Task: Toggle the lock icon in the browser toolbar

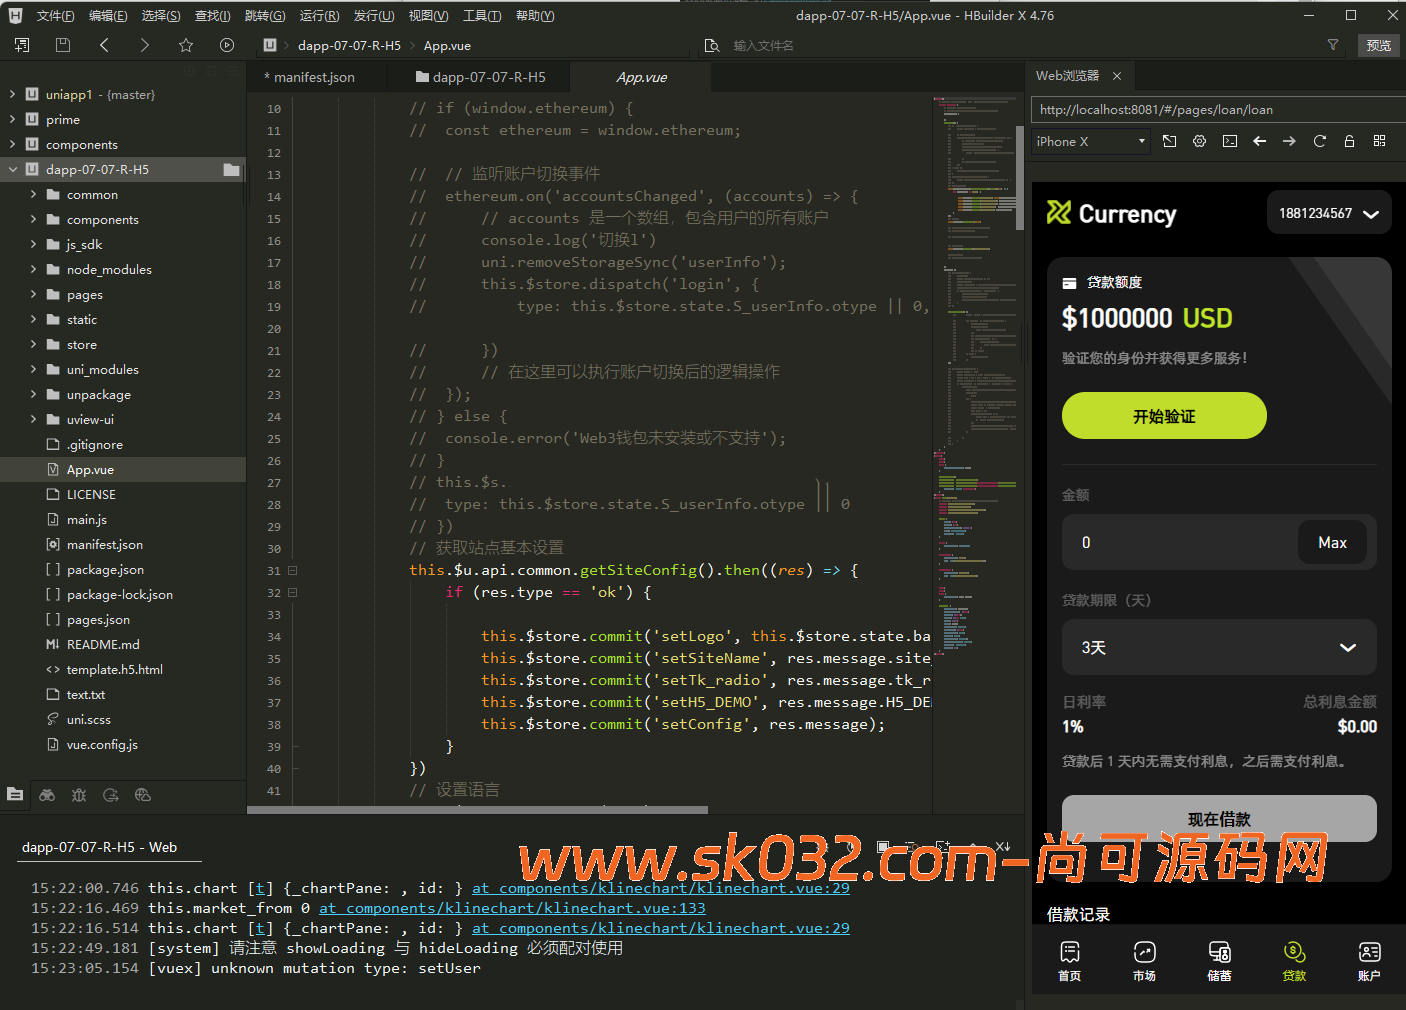Action: (1349, 142)
